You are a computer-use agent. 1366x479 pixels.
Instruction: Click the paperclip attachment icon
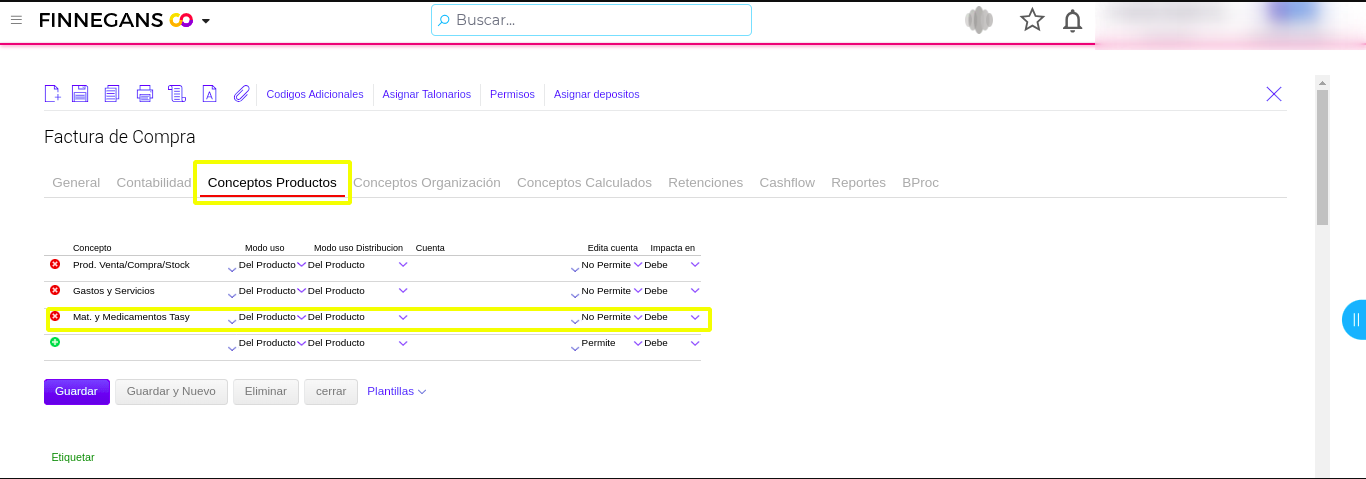coord(241,94)
